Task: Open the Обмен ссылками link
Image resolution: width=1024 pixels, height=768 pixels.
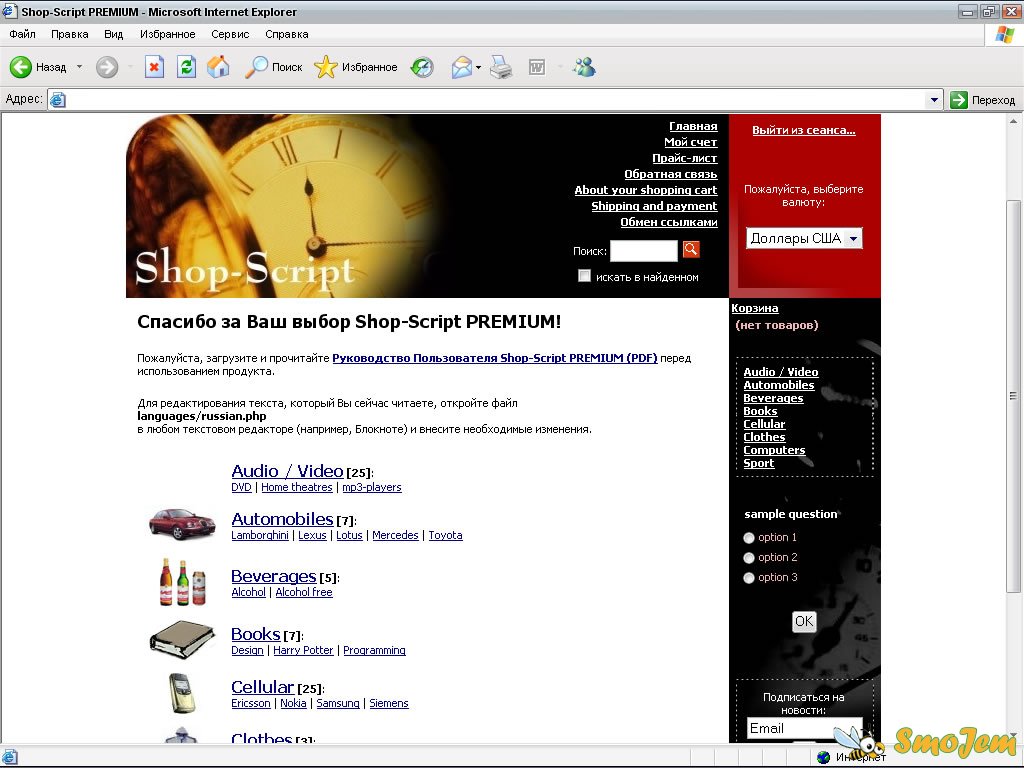Action: pos(669,222)
